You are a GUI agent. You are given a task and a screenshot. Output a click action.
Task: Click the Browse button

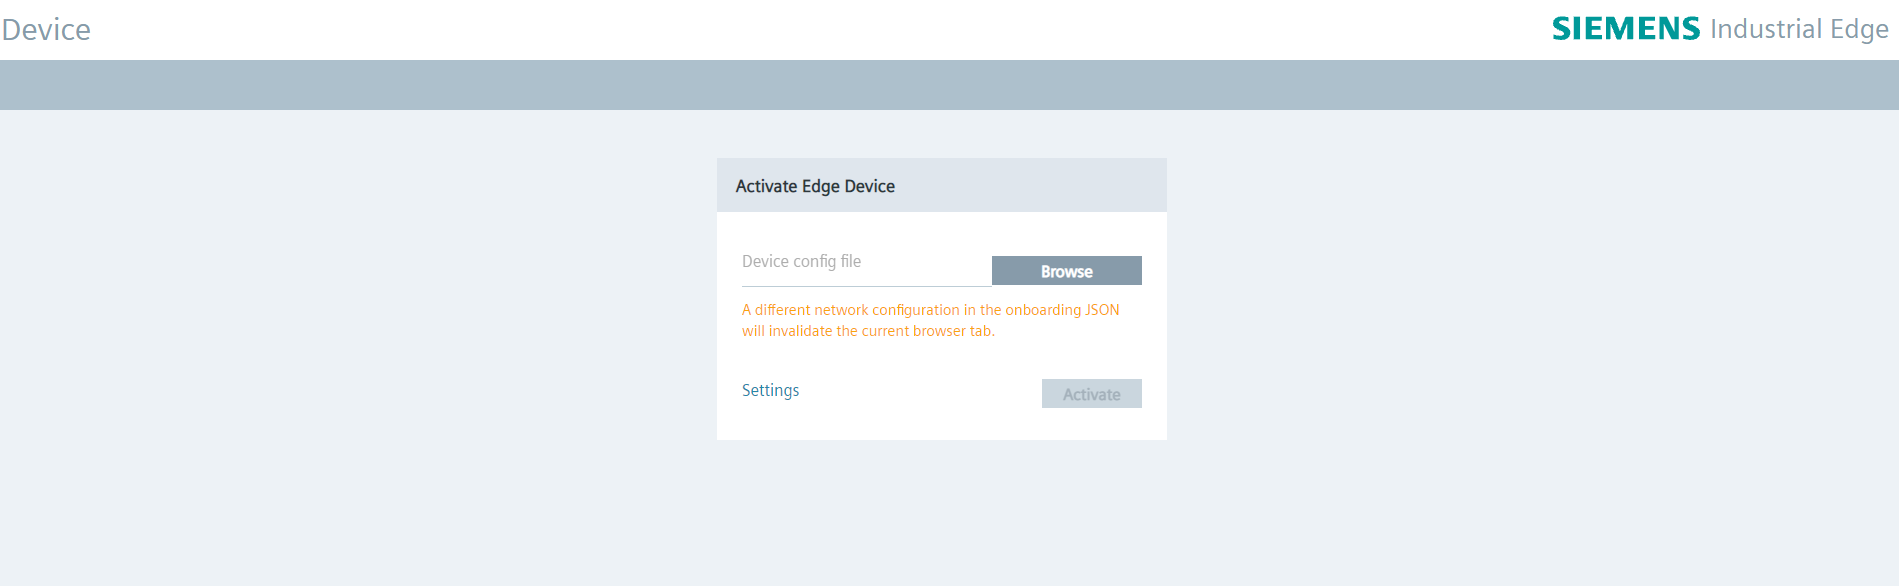click(1066, 271)
